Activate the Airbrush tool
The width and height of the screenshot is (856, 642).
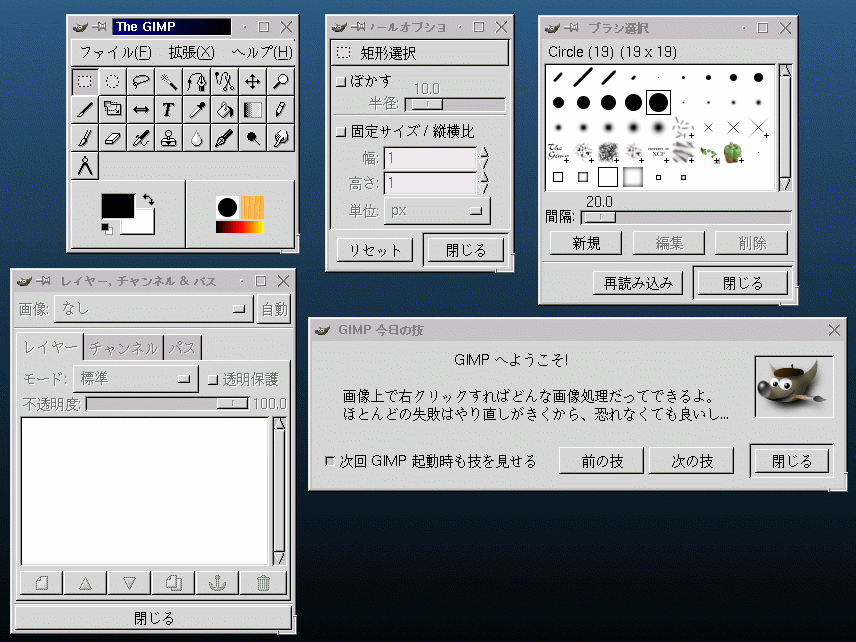[x=140, y=138]
